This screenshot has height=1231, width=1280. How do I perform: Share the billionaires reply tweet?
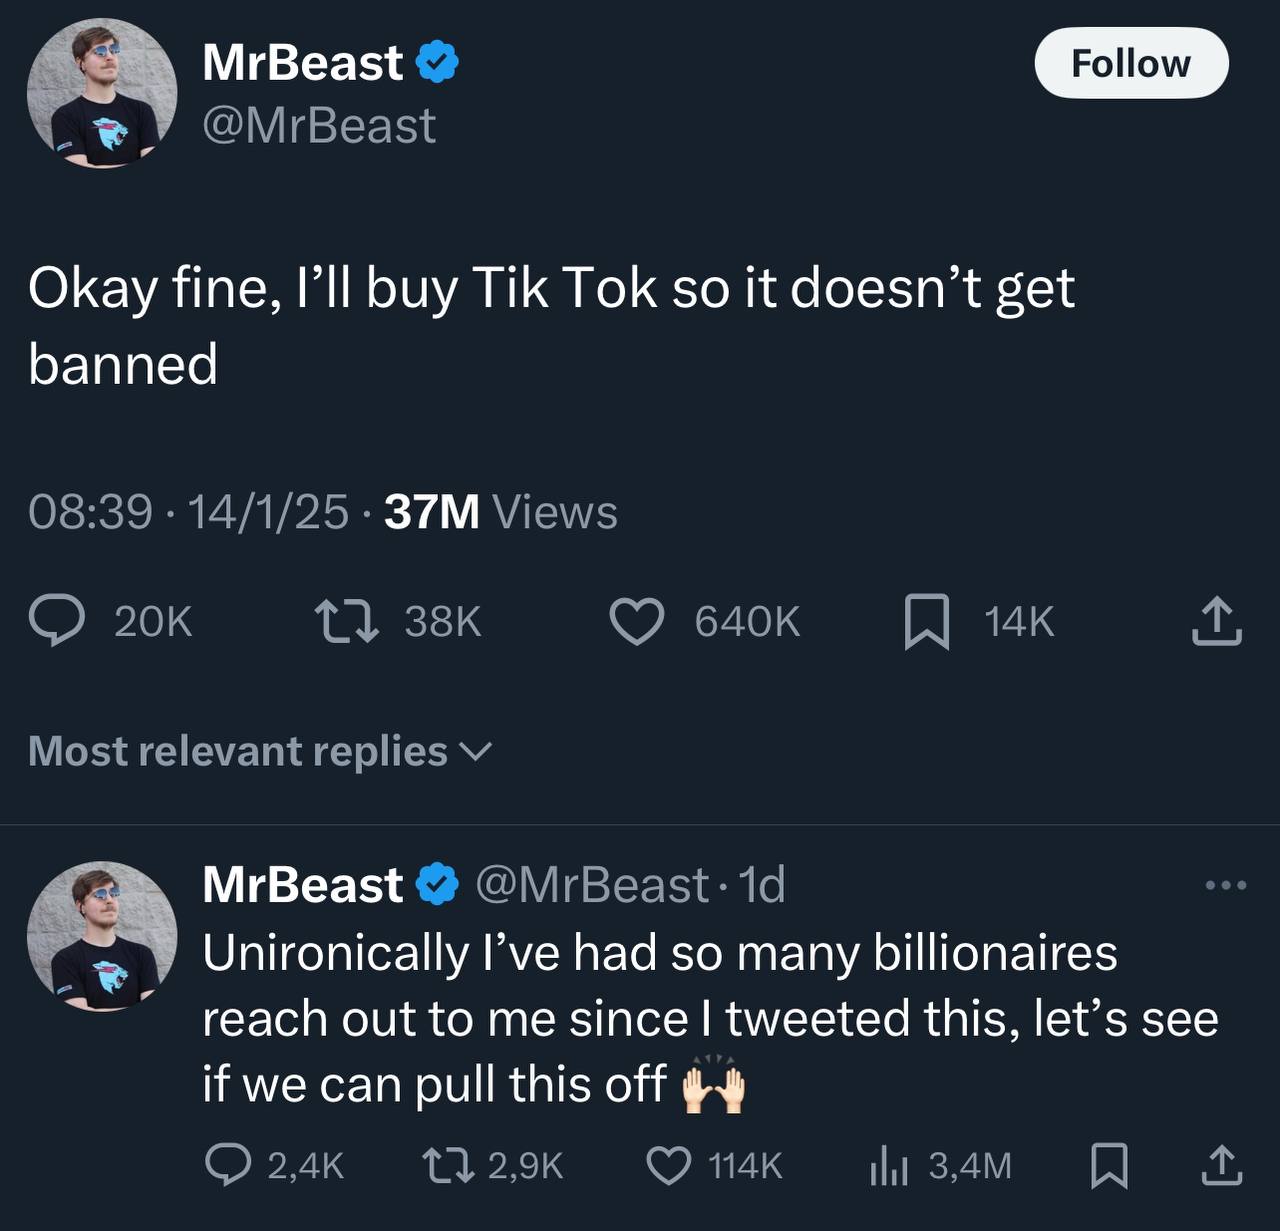(x=1221, y=1165)
